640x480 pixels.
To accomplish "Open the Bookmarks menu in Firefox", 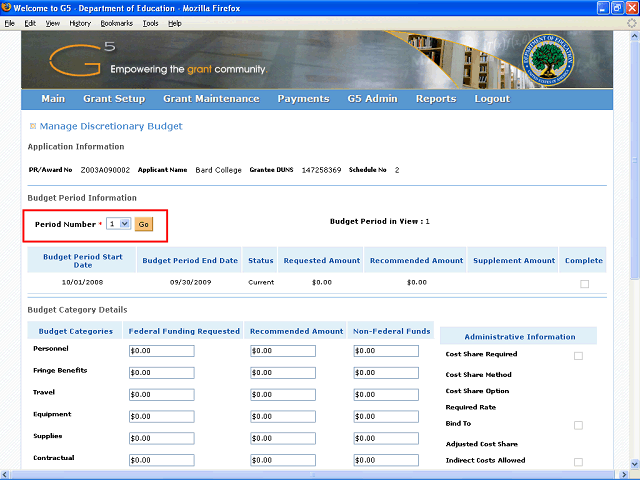I will pyautogui.click(x=116, y=23).
